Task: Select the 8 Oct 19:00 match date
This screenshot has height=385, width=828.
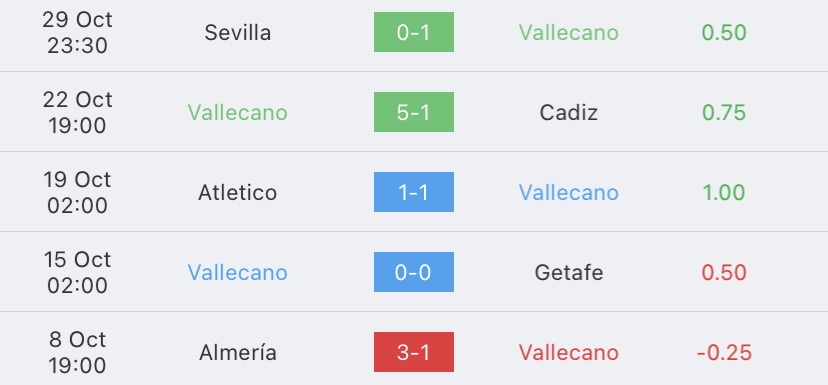Action: 78,352
